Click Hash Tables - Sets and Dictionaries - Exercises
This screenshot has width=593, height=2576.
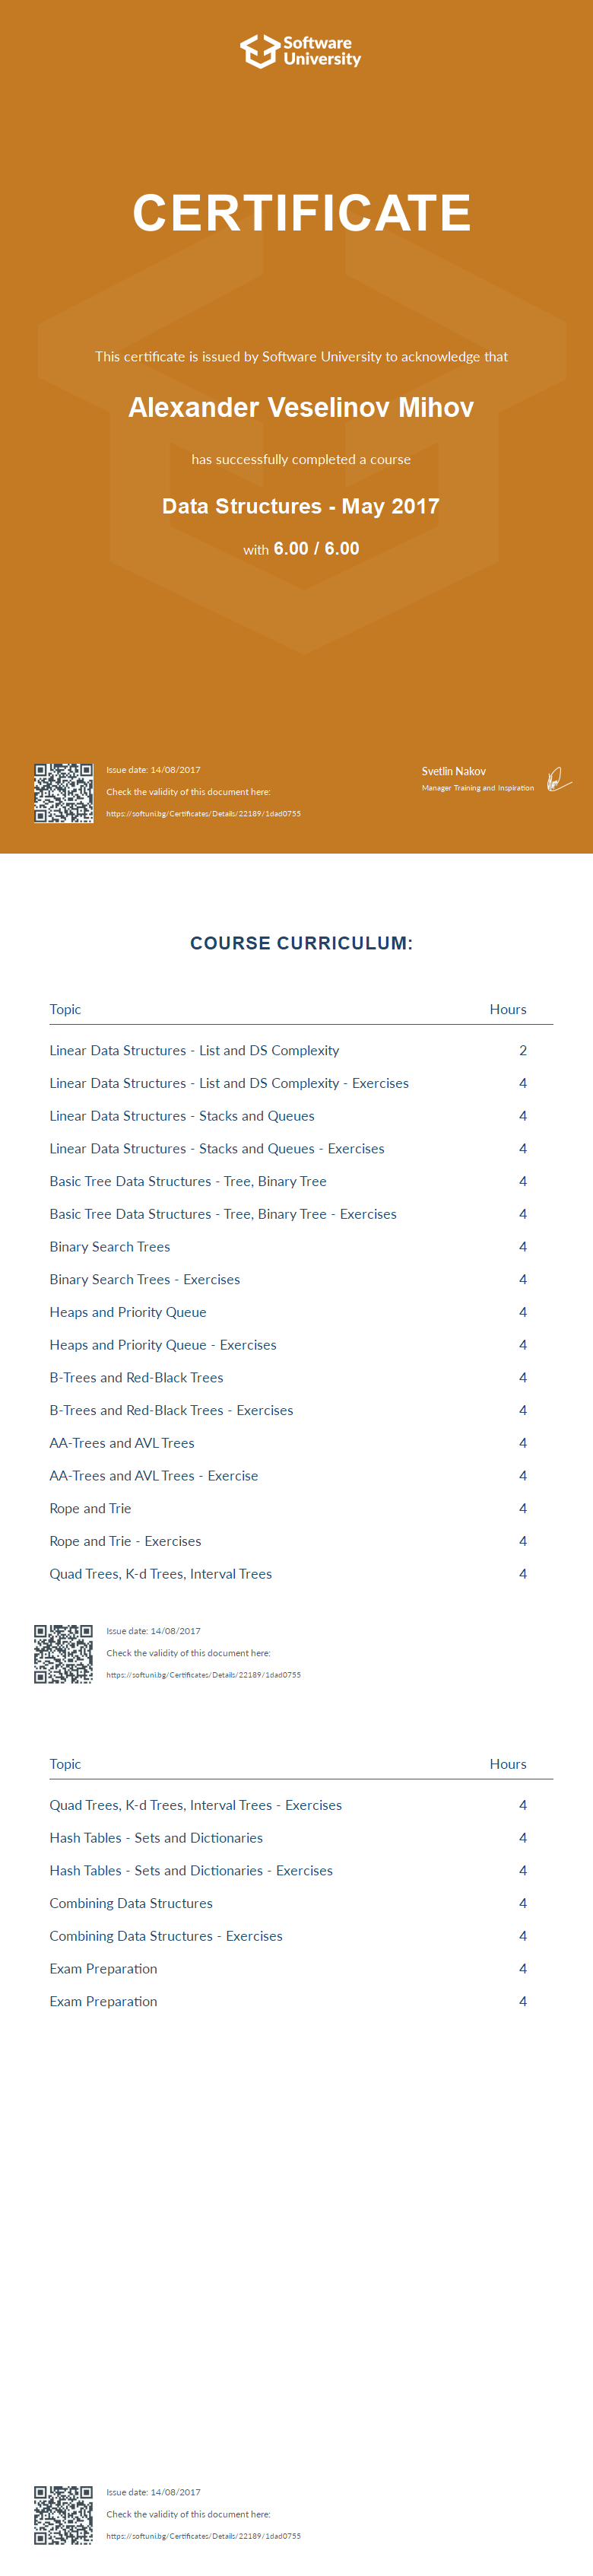tap(191, 1870)
